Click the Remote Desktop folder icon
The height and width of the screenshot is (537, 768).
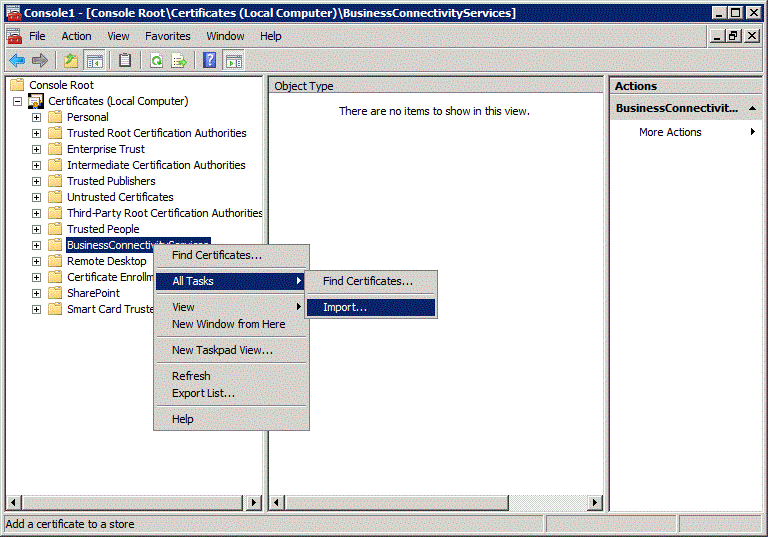55,261
